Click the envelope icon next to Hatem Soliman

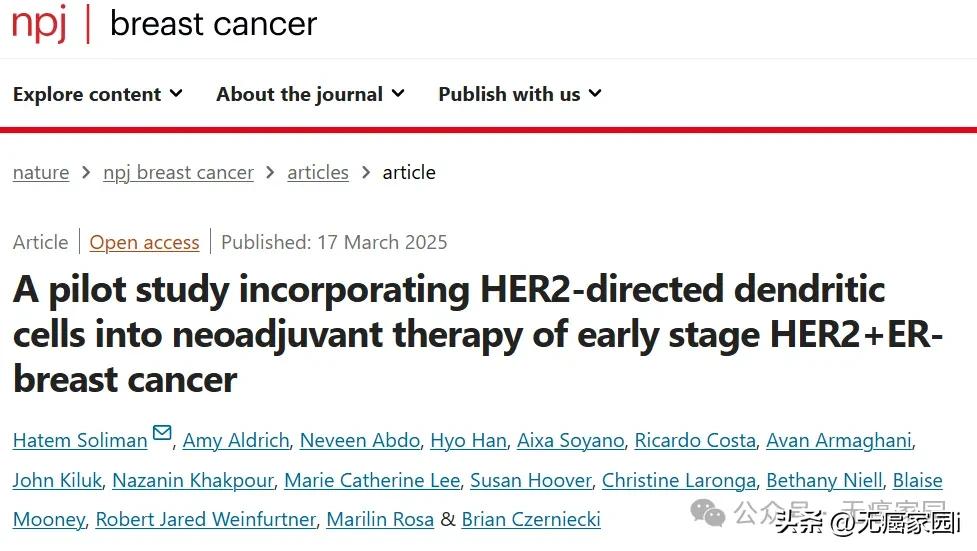(x=162, y=434)
